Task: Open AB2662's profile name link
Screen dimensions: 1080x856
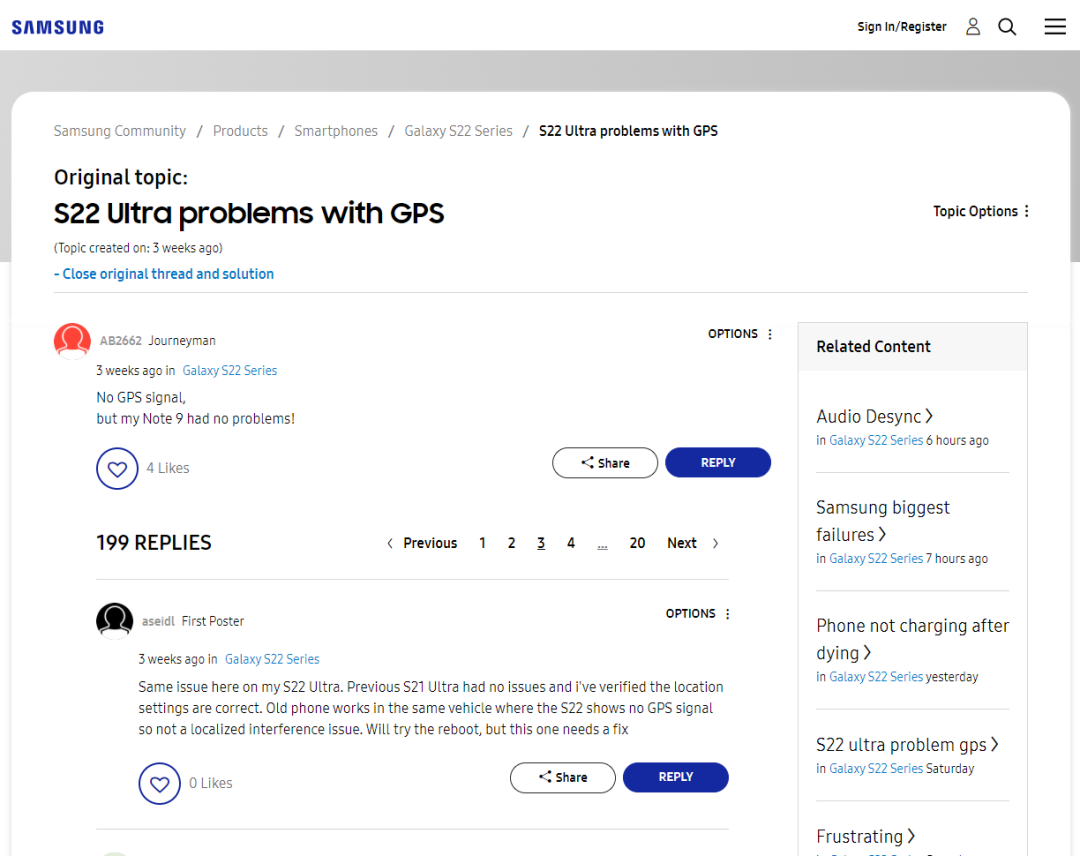Action: point(121,341)
